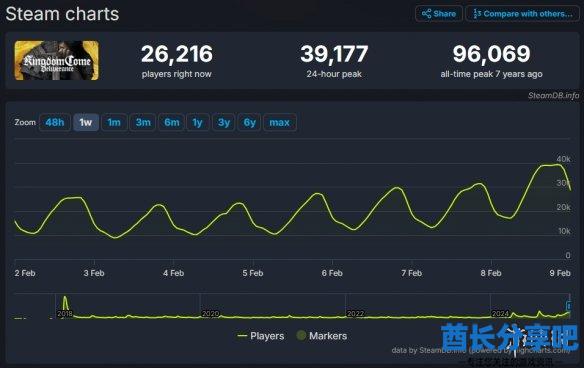Click the 96,069 all-time peak figure

(491, 54)
